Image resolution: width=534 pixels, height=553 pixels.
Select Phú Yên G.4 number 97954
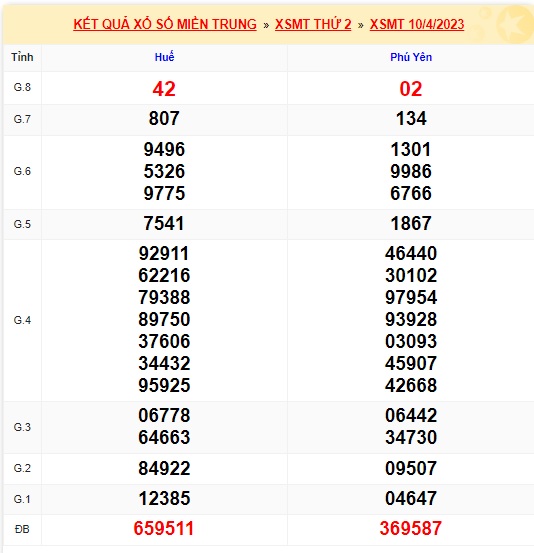pos(411,297)
